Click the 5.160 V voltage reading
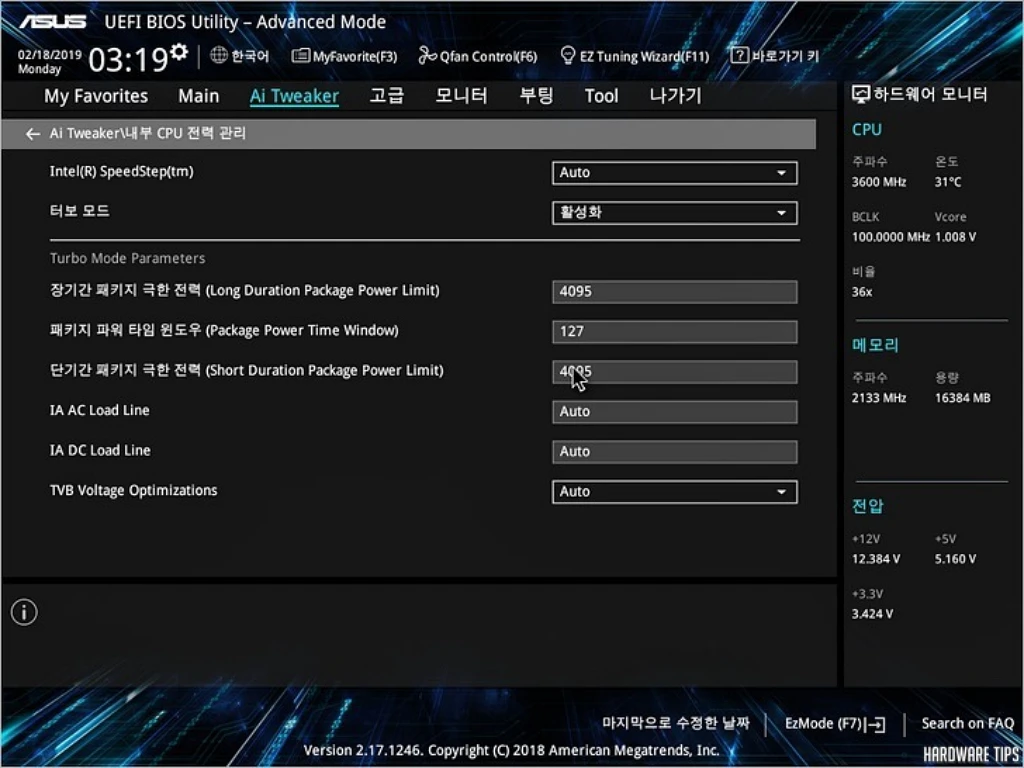This screenshot has height=768, width=1024. coord(955,560)
